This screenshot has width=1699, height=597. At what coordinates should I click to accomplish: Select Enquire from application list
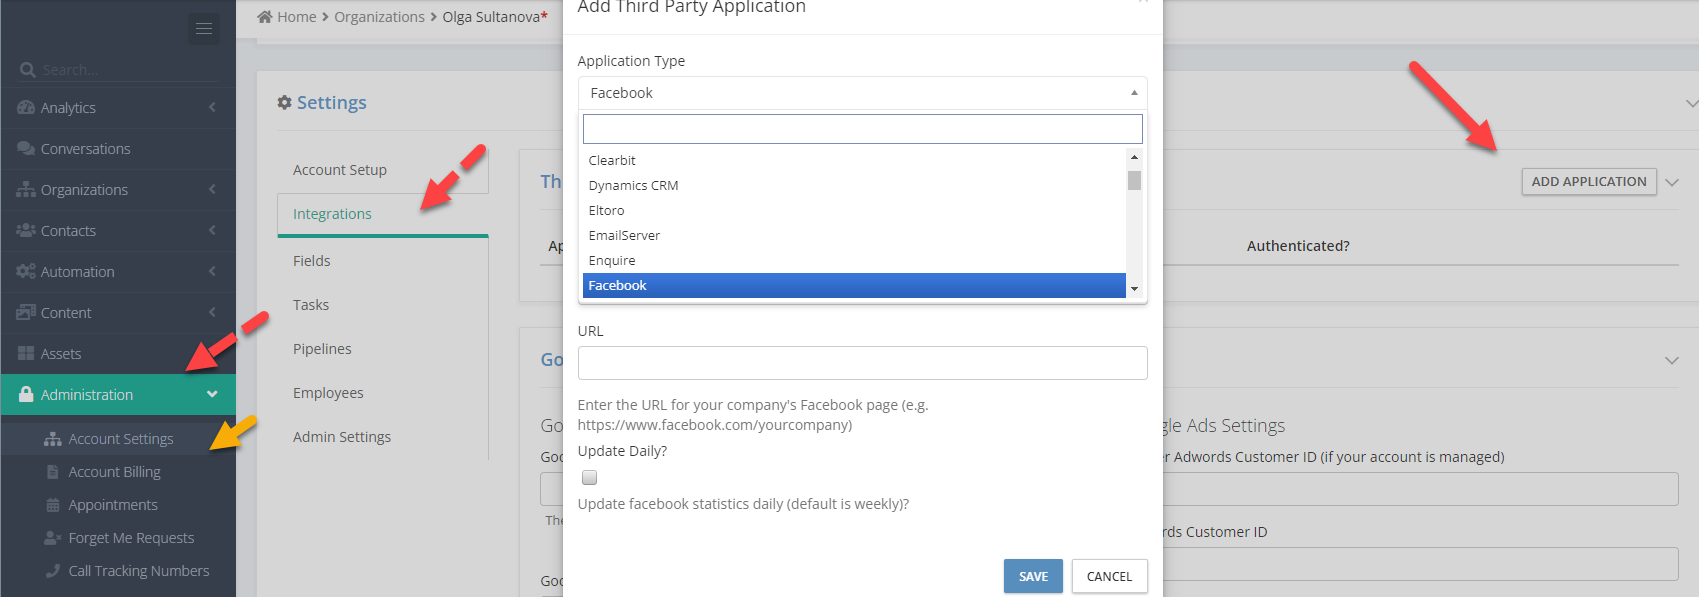[x=854, y=260]
